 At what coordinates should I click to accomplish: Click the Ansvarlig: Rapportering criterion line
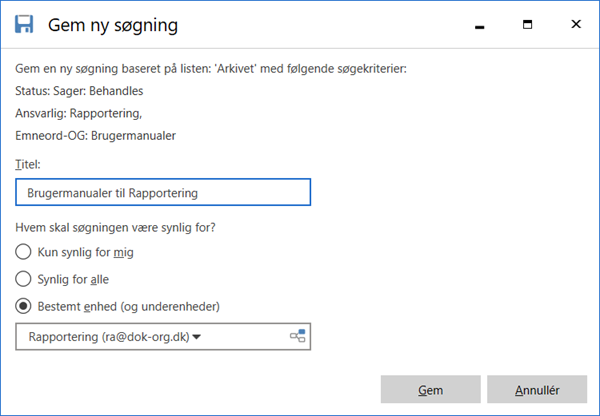78,113
